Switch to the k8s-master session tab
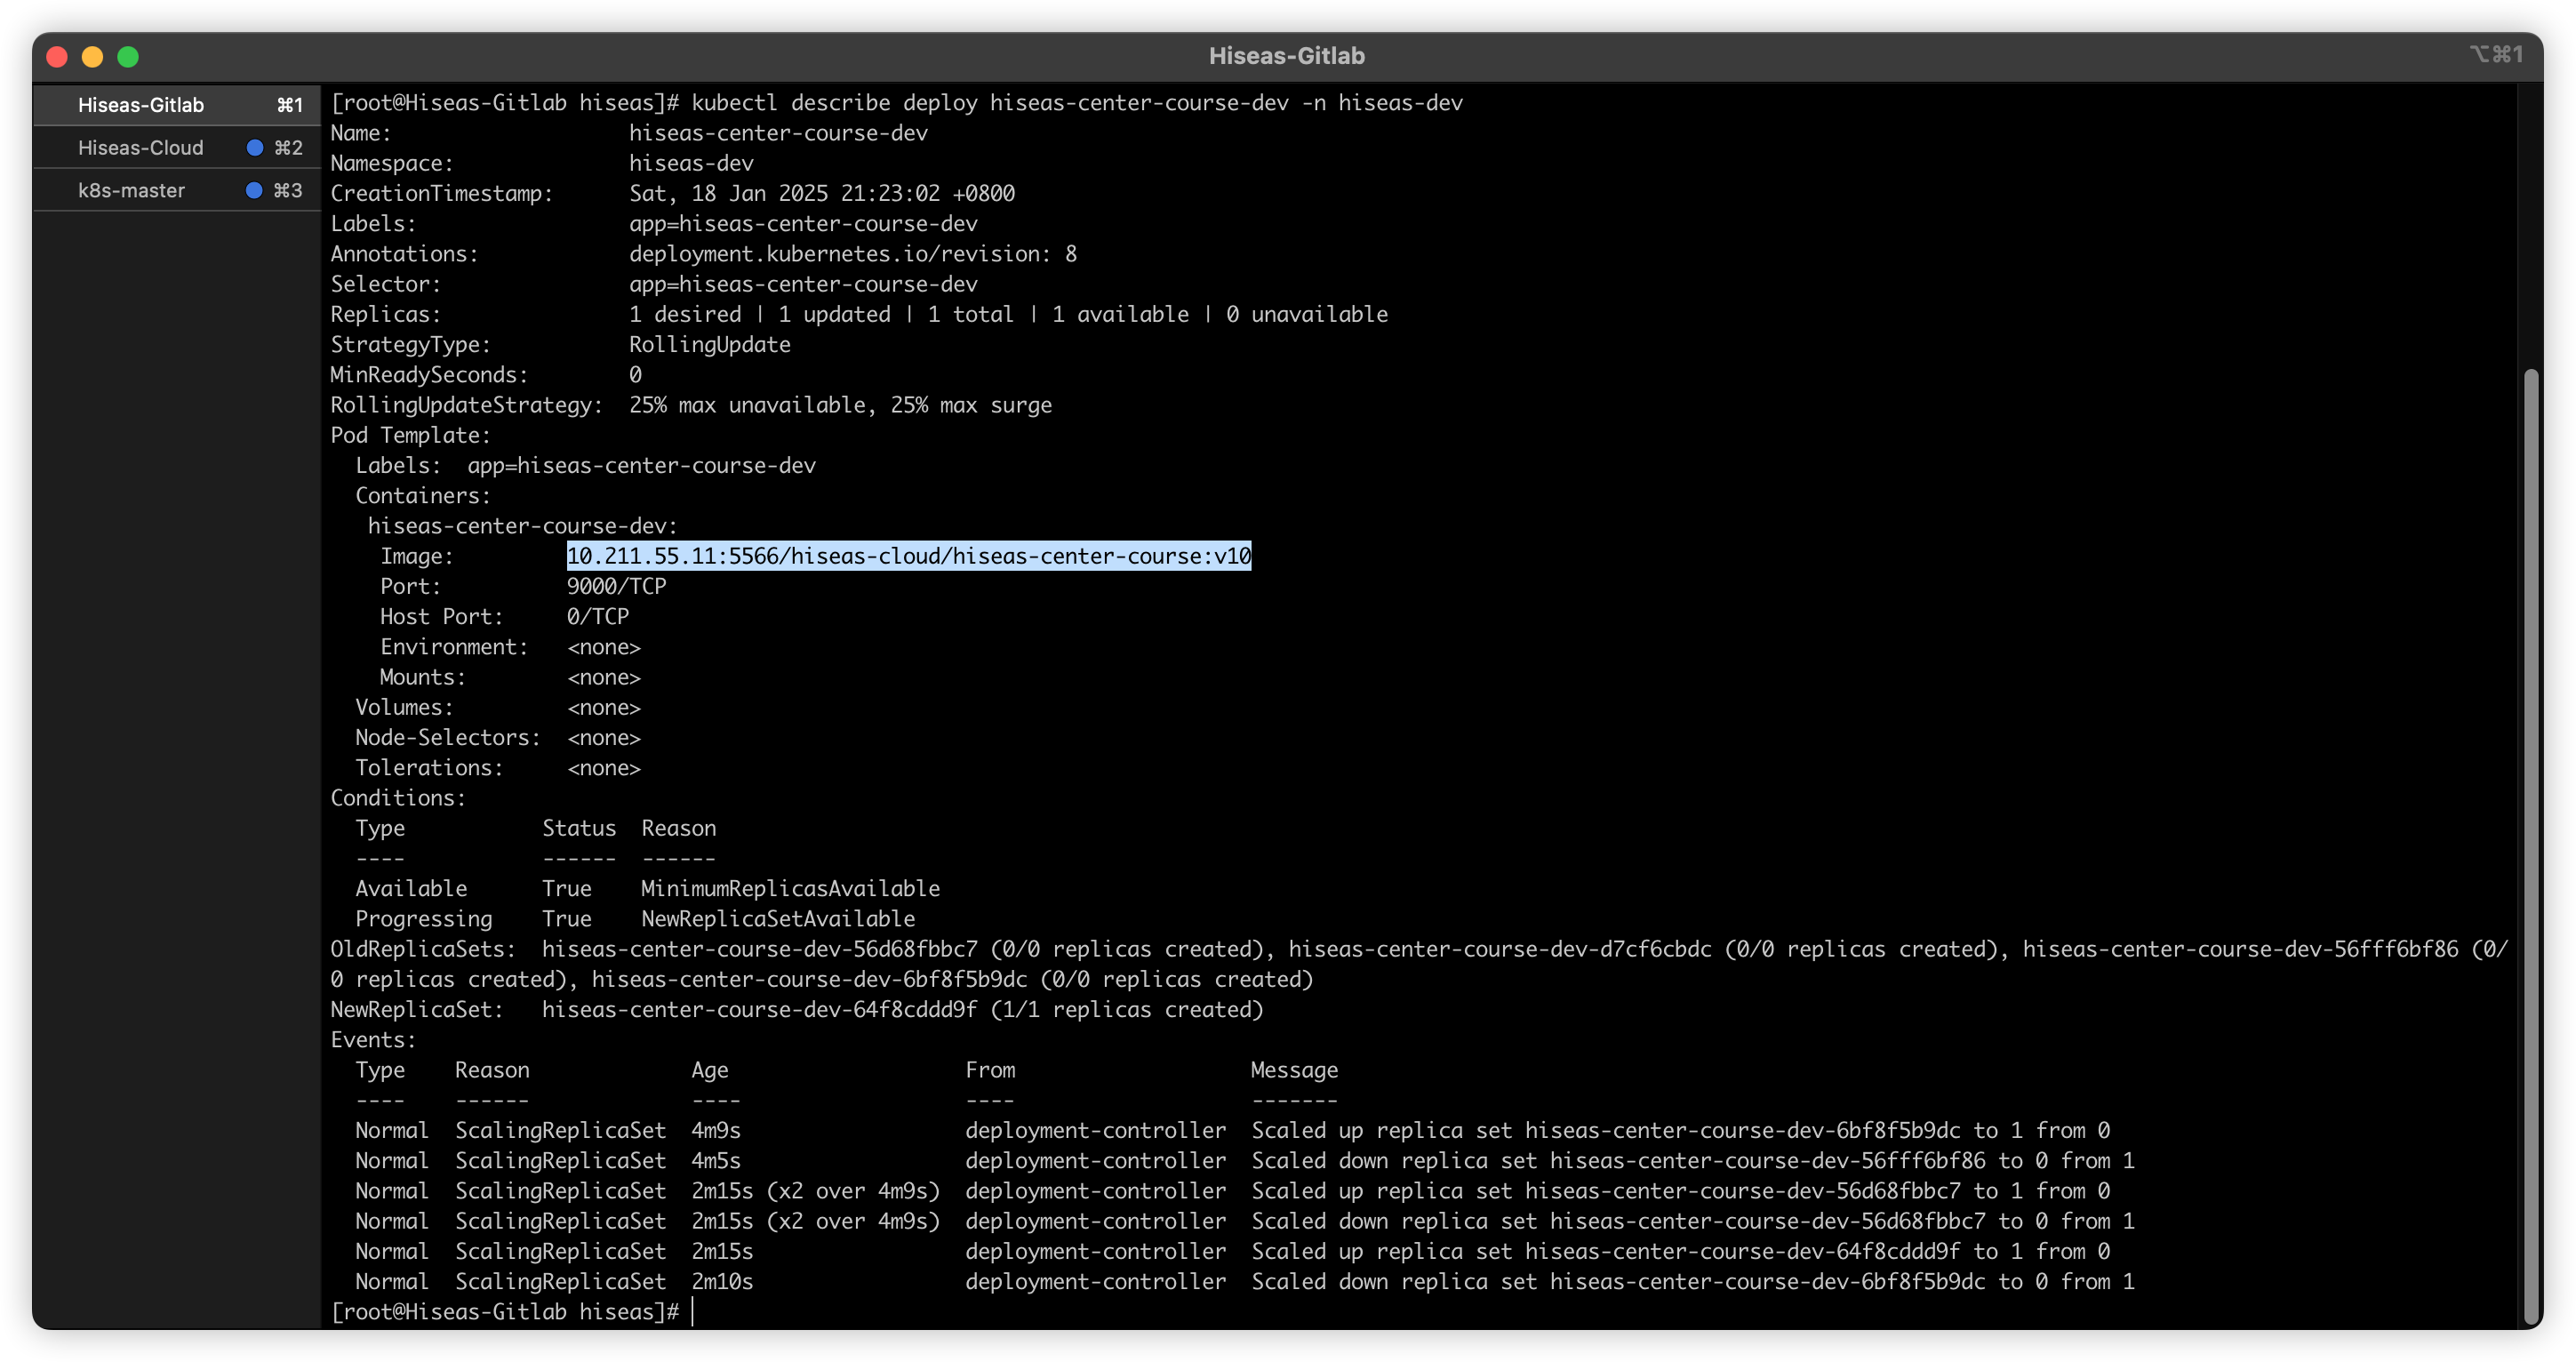Screen dimensions: 2576x1362 176,190
